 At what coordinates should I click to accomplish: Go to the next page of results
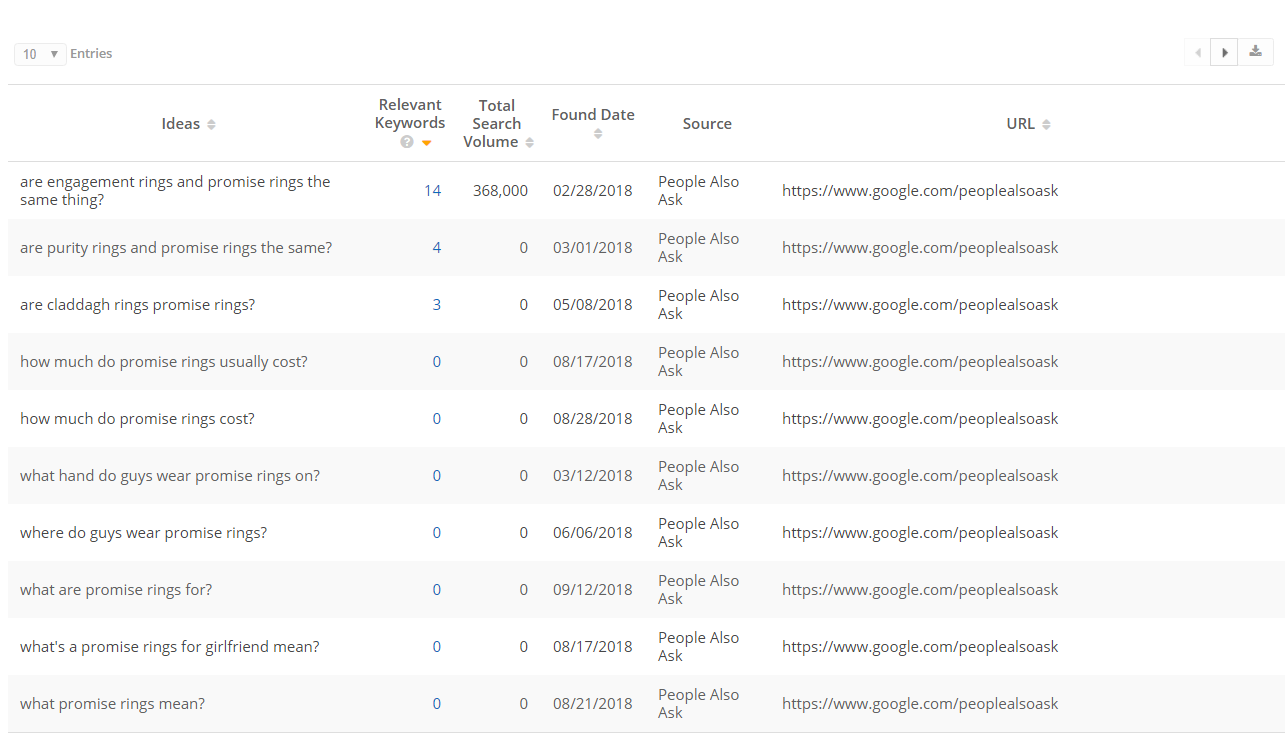pos(1224,52)
